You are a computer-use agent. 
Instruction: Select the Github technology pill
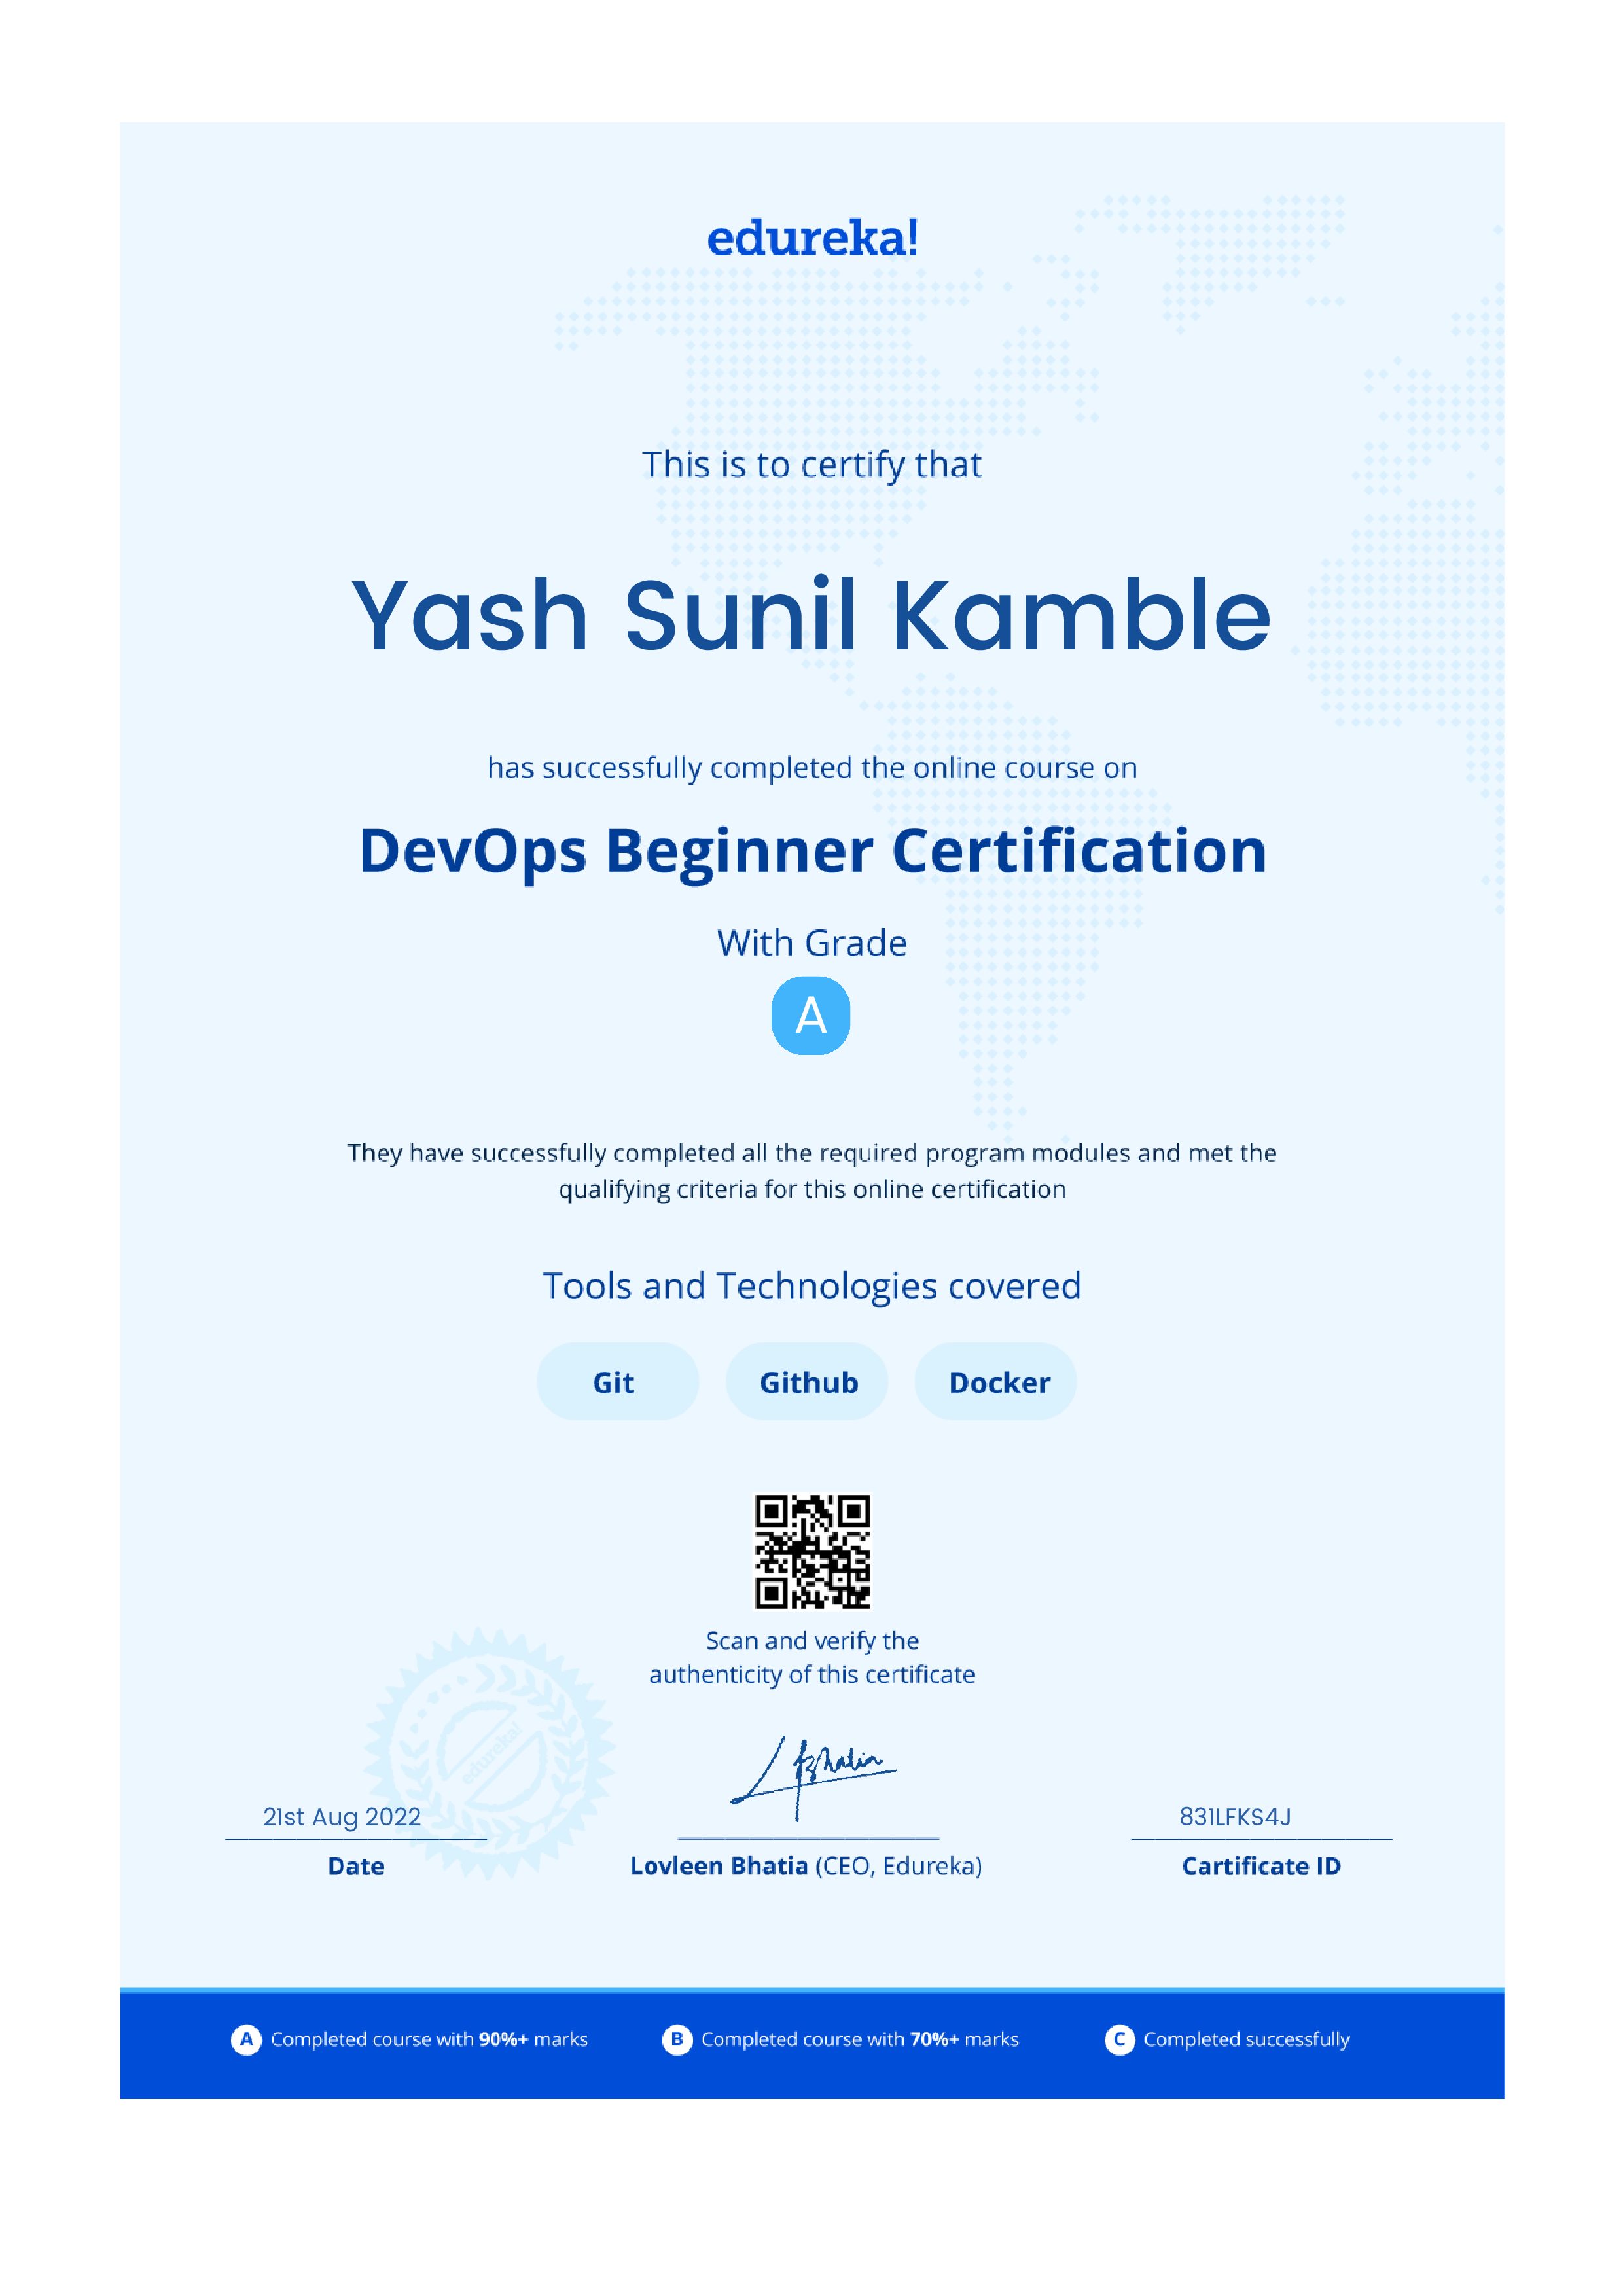click(x=807, y=1382)
